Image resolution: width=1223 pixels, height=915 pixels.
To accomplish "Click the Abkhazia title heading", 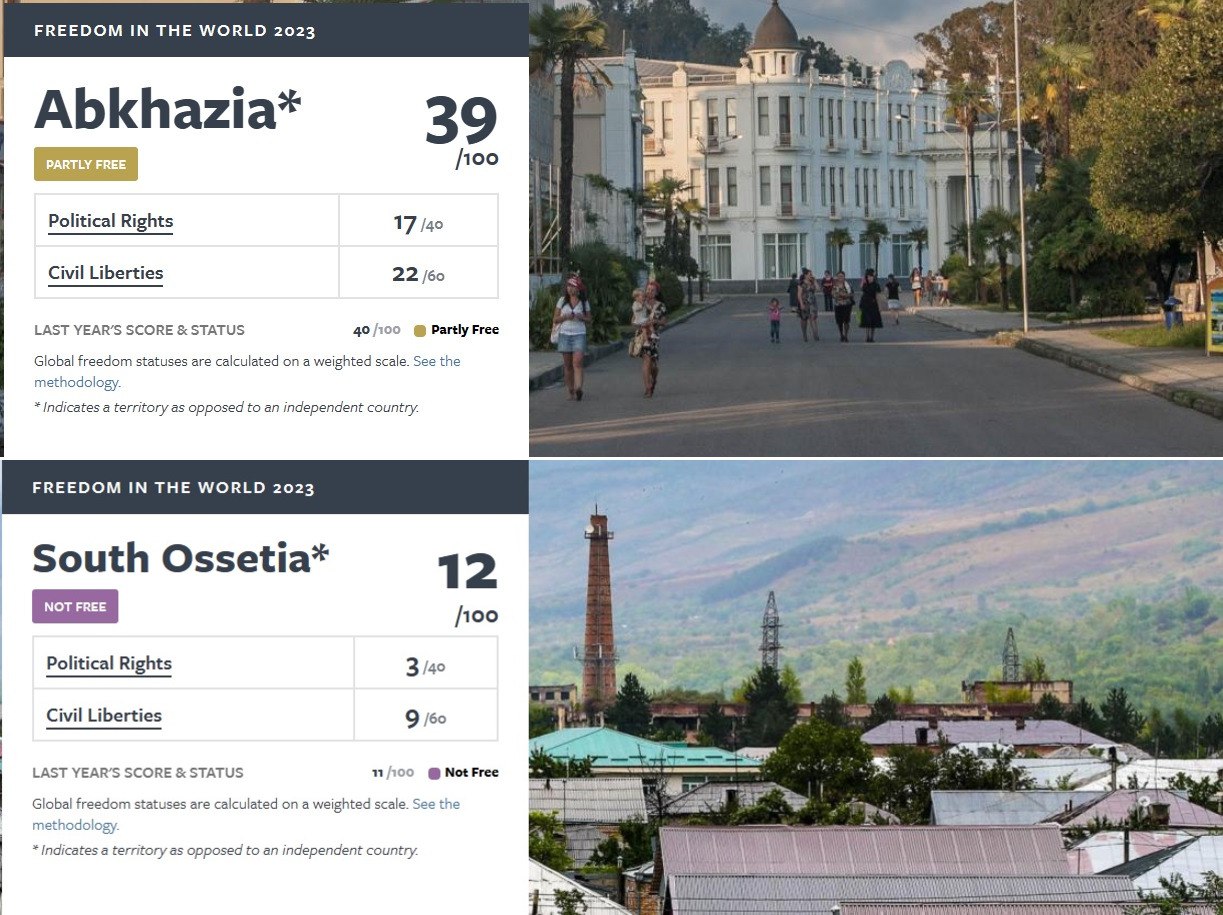I will tap(167, 109).
